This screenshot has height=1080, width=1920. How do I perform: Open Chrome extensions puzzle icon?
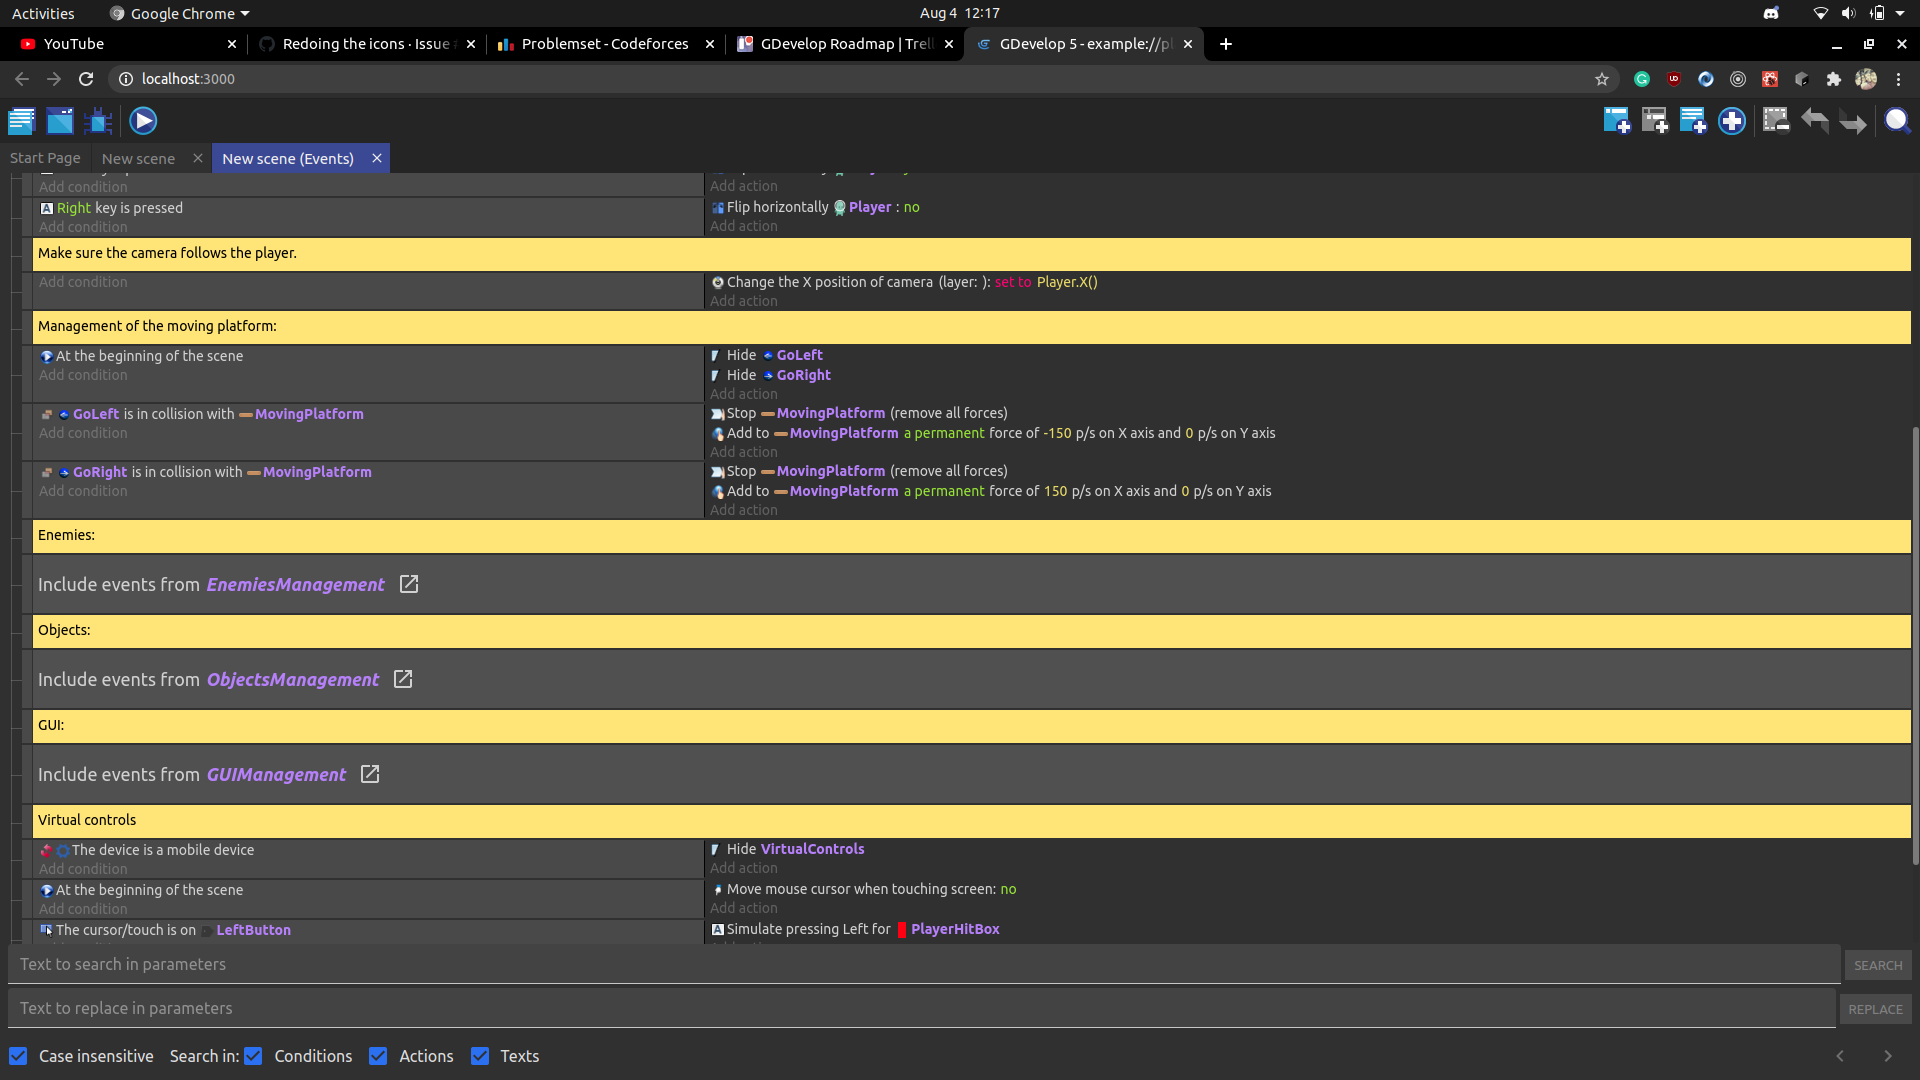point(1834,79)
